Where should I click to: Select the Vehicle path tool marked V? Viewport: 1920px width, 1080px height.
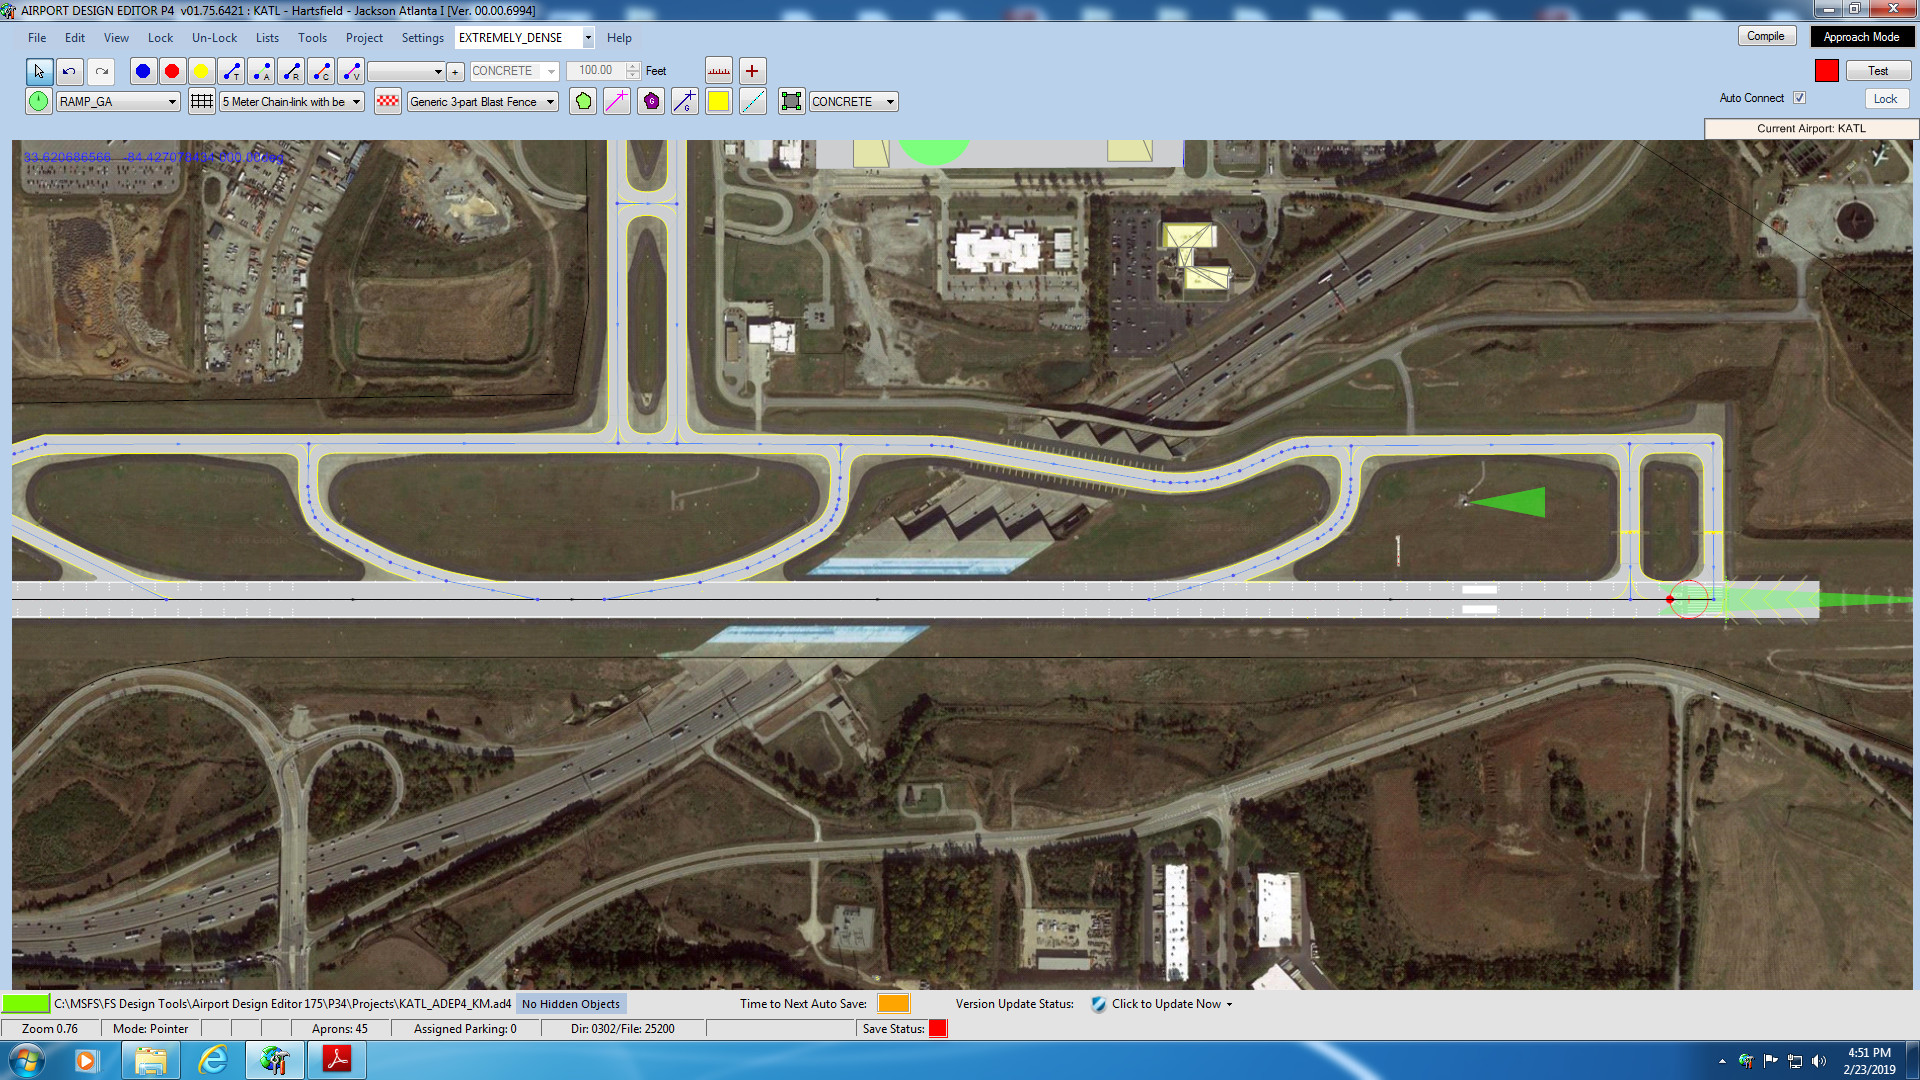[x=351, y=71]
